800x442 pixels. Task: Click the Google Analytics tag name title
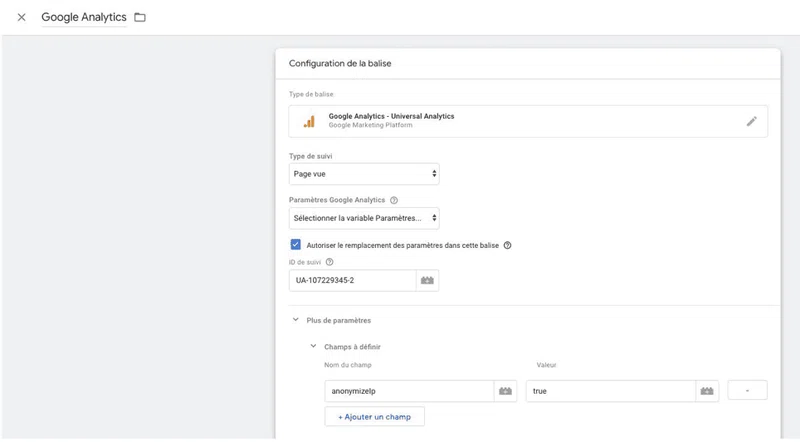pos(84,17)
